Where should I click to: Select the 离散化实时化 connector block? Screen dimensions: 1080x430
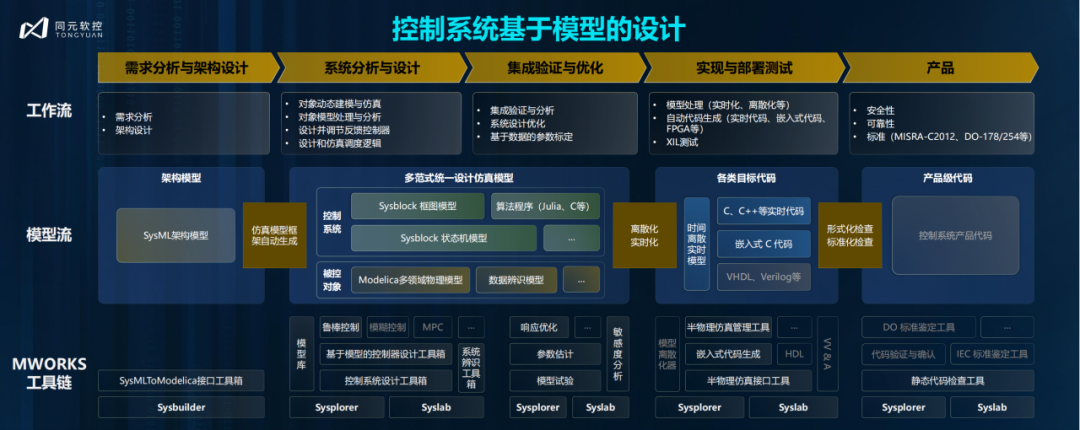pyautogui.click(x=644, y=235)
